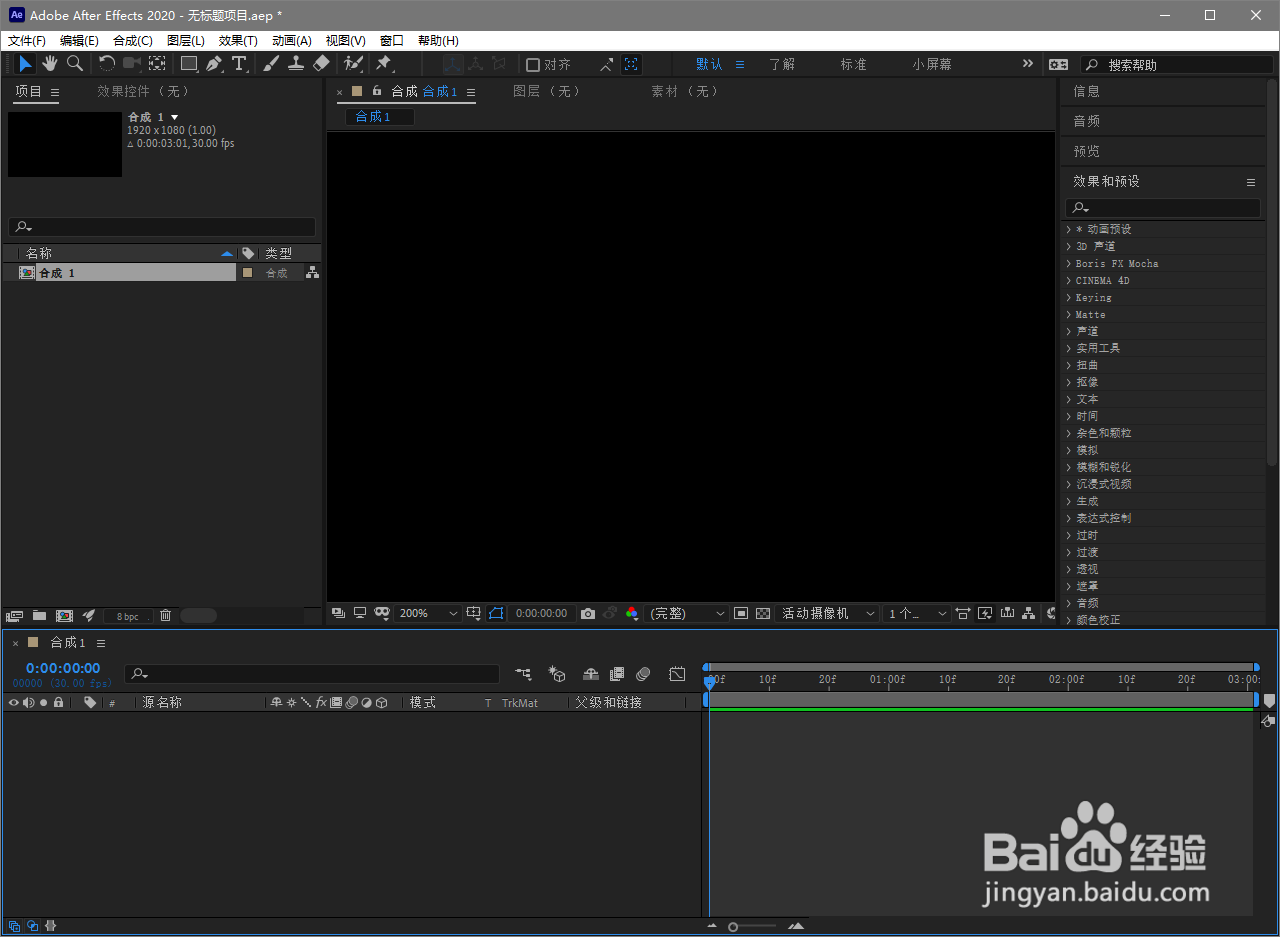
Task: Select the Puppet Pin tool
Action: coord(384,64)
